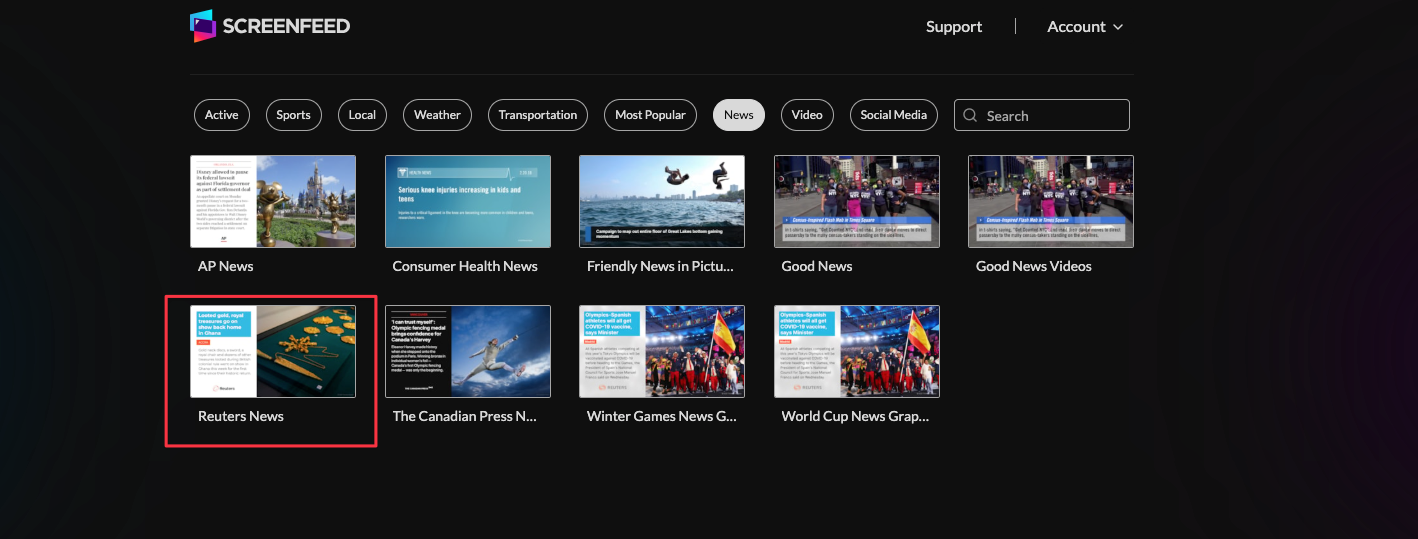
Task: Open the Reuters News feed thumbnail
Action: tap(273, 351)
